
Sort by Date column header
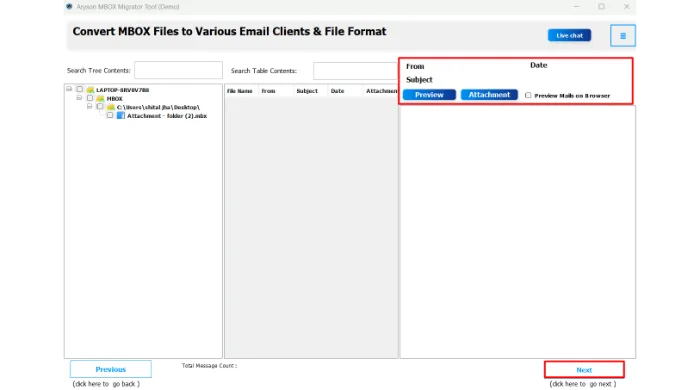point(345,91)
